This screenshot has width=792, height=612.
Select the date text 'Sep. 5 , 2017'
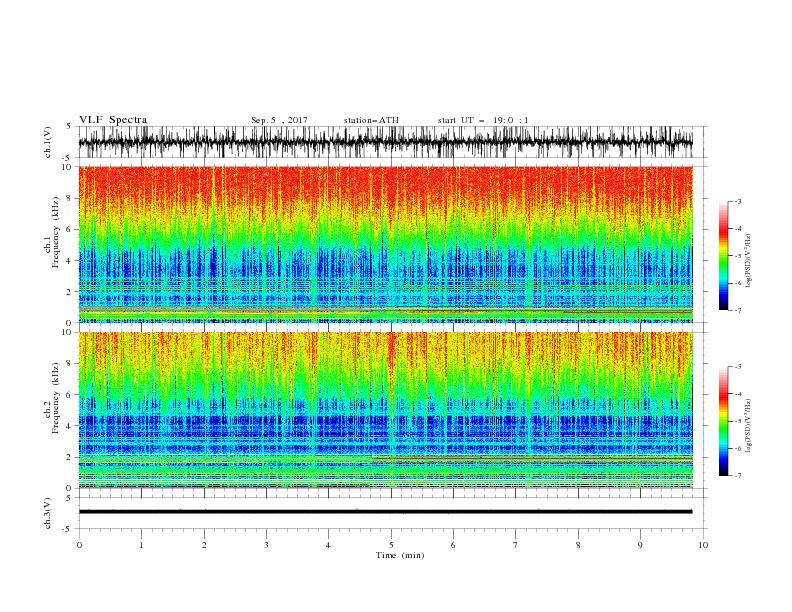pos(279,120)
